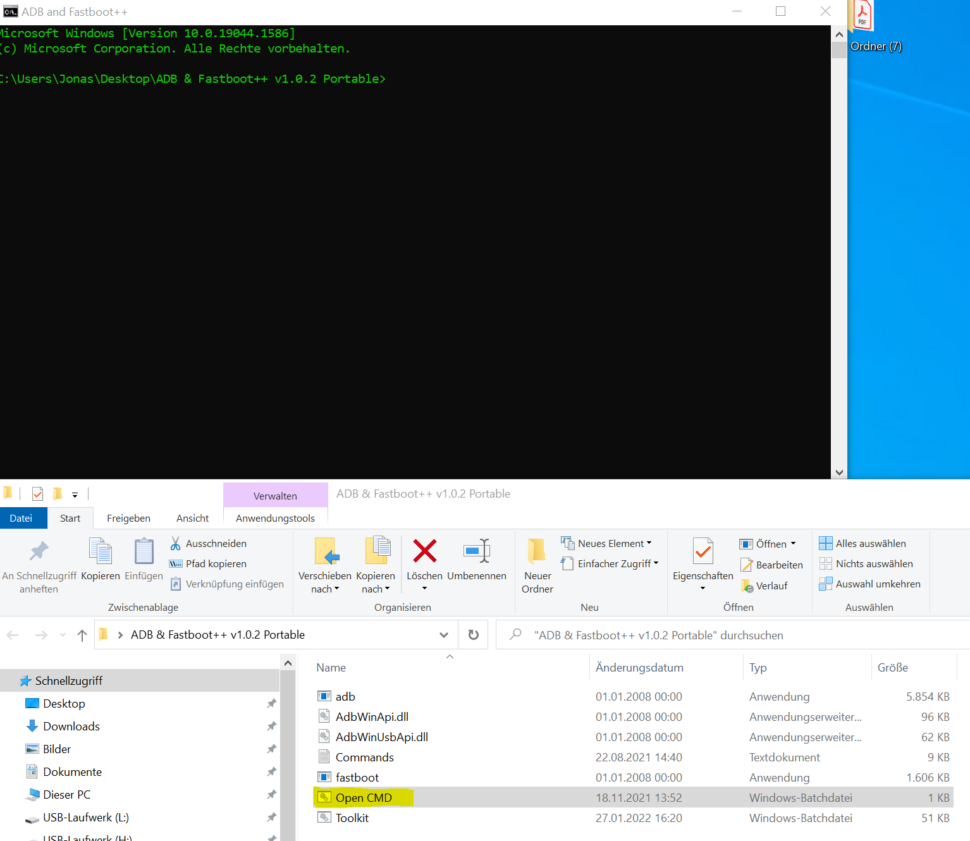Select Schnellzugriff in navigation pane

click(140, 681)
